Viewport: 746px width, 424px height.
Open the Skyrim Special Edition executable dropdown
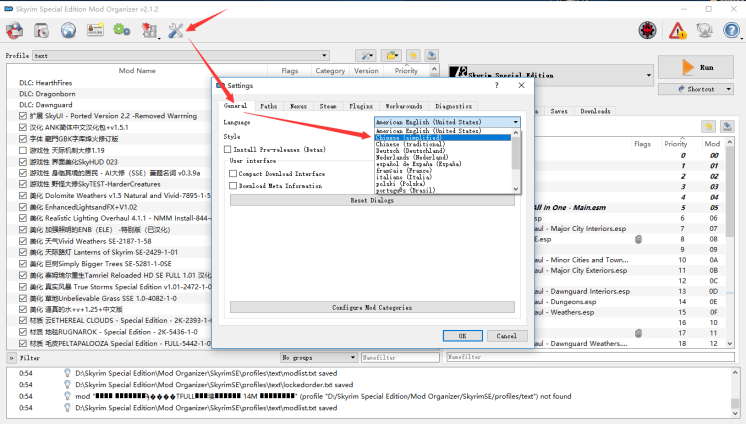(551, 75)
